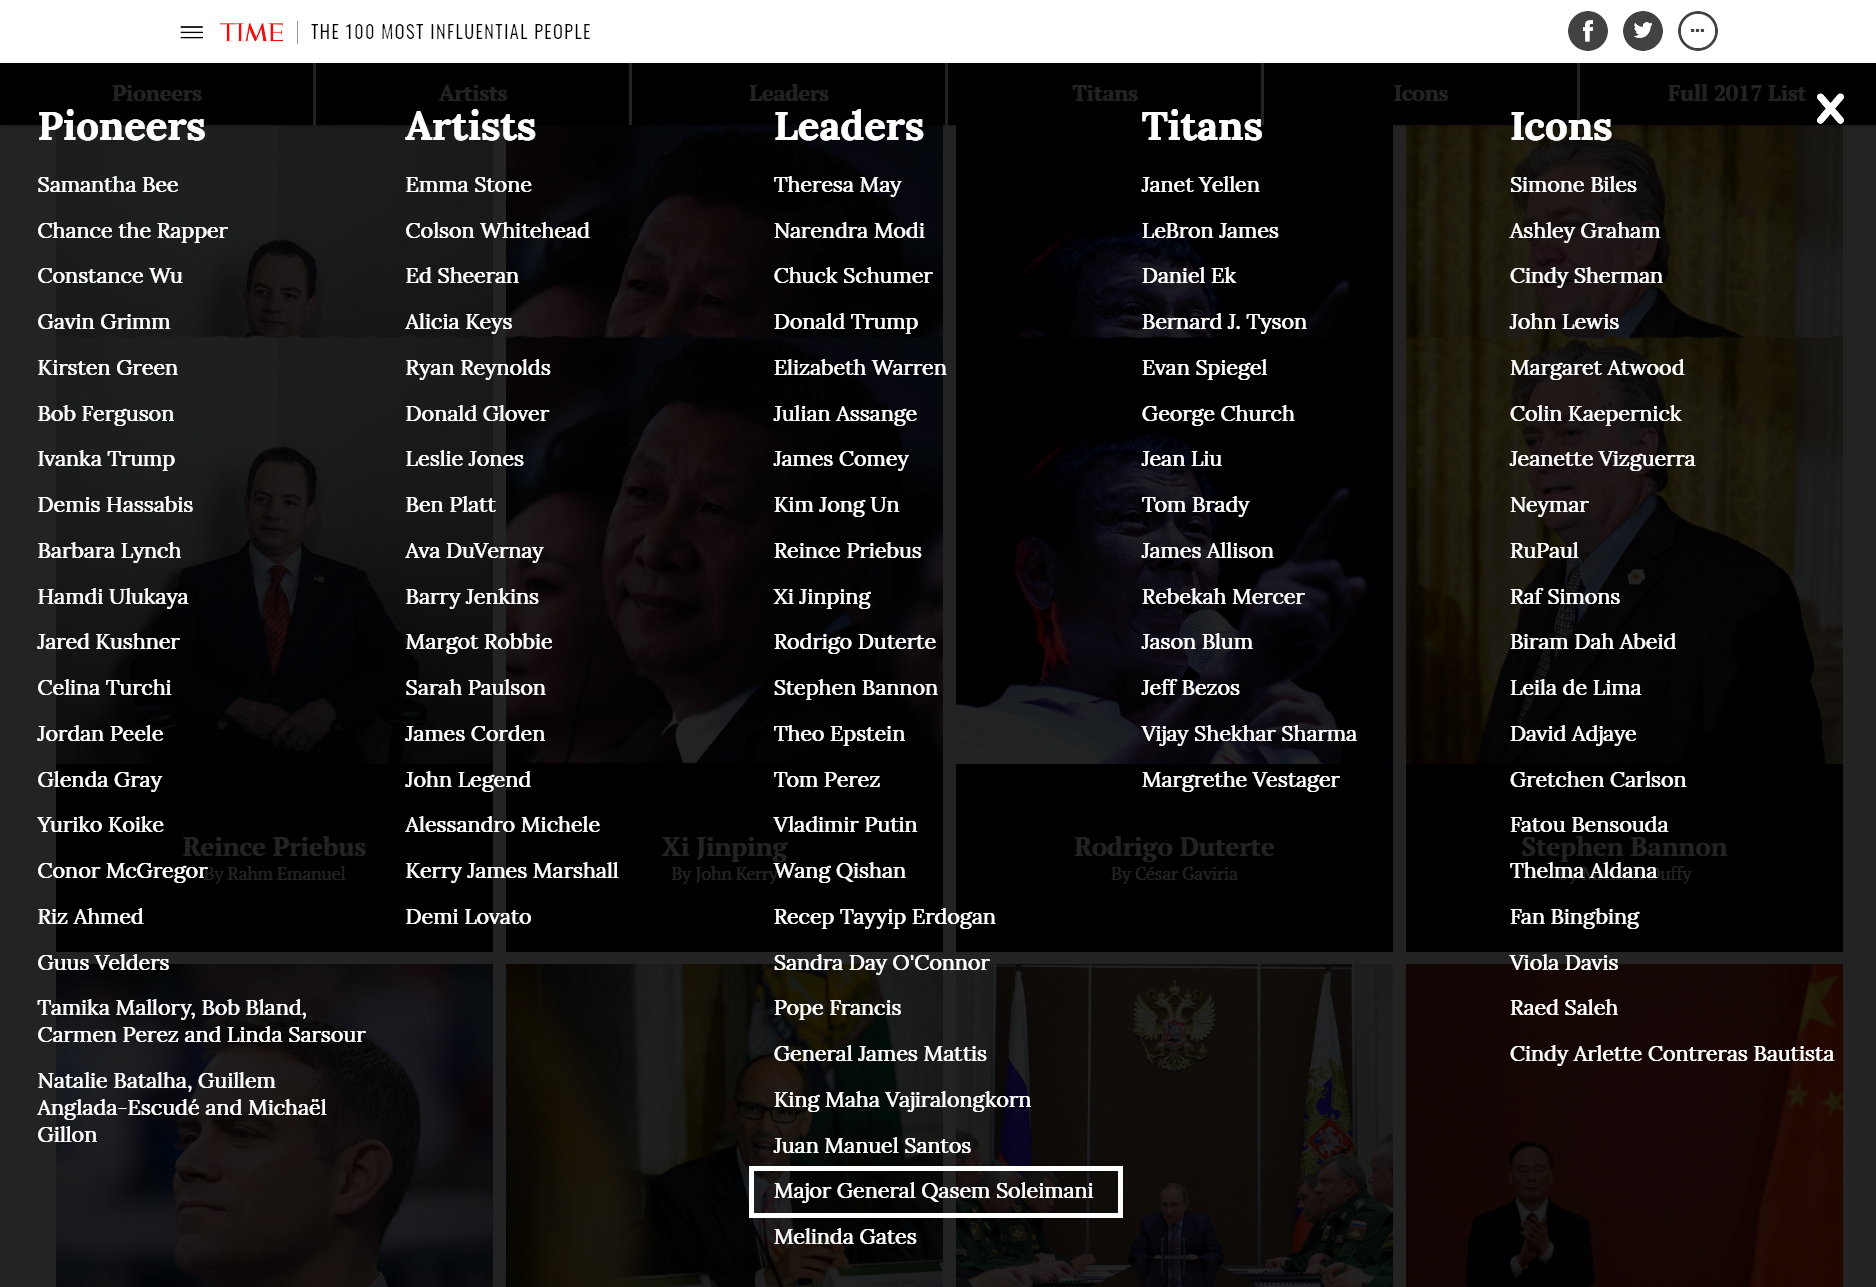Select Margot Robbie
Image resolution: width=1876 pixels, height=1287 pixels.
[x=479, y=642]
